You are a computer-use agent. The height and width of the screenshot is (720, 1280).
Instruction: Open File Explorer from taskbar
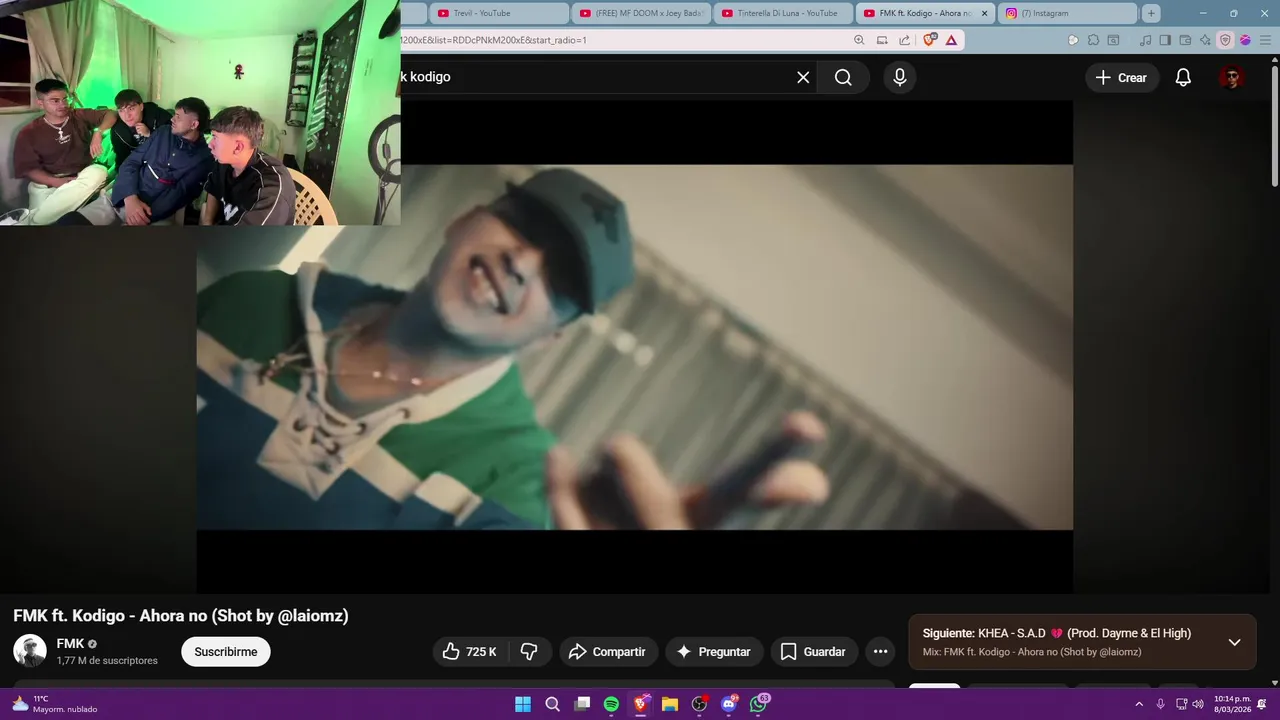pos(670,704)
